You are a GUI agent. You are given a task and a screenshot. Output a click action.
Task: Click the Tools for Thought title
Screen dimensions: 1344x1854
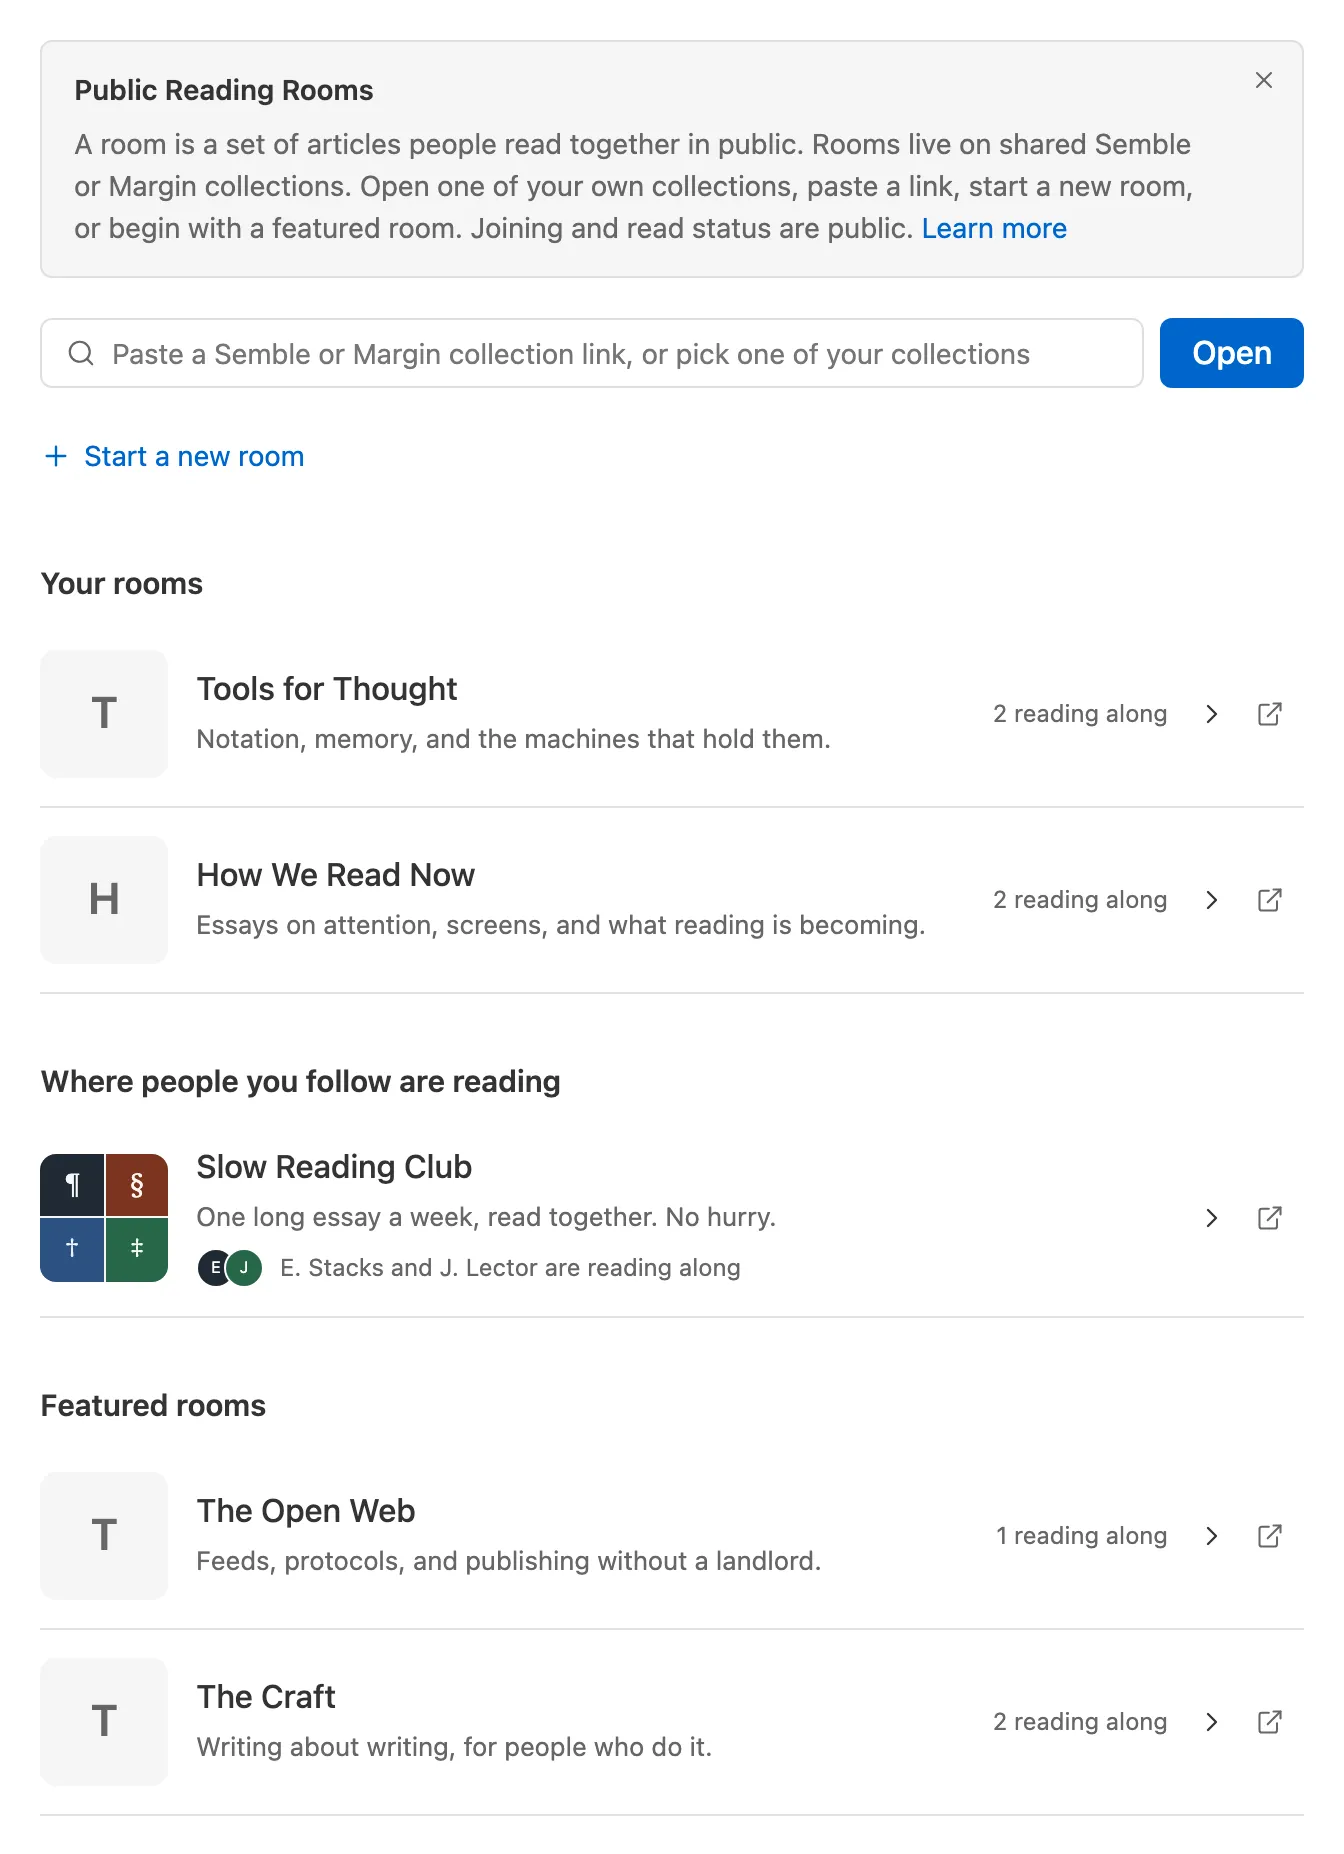click(327, 689)
